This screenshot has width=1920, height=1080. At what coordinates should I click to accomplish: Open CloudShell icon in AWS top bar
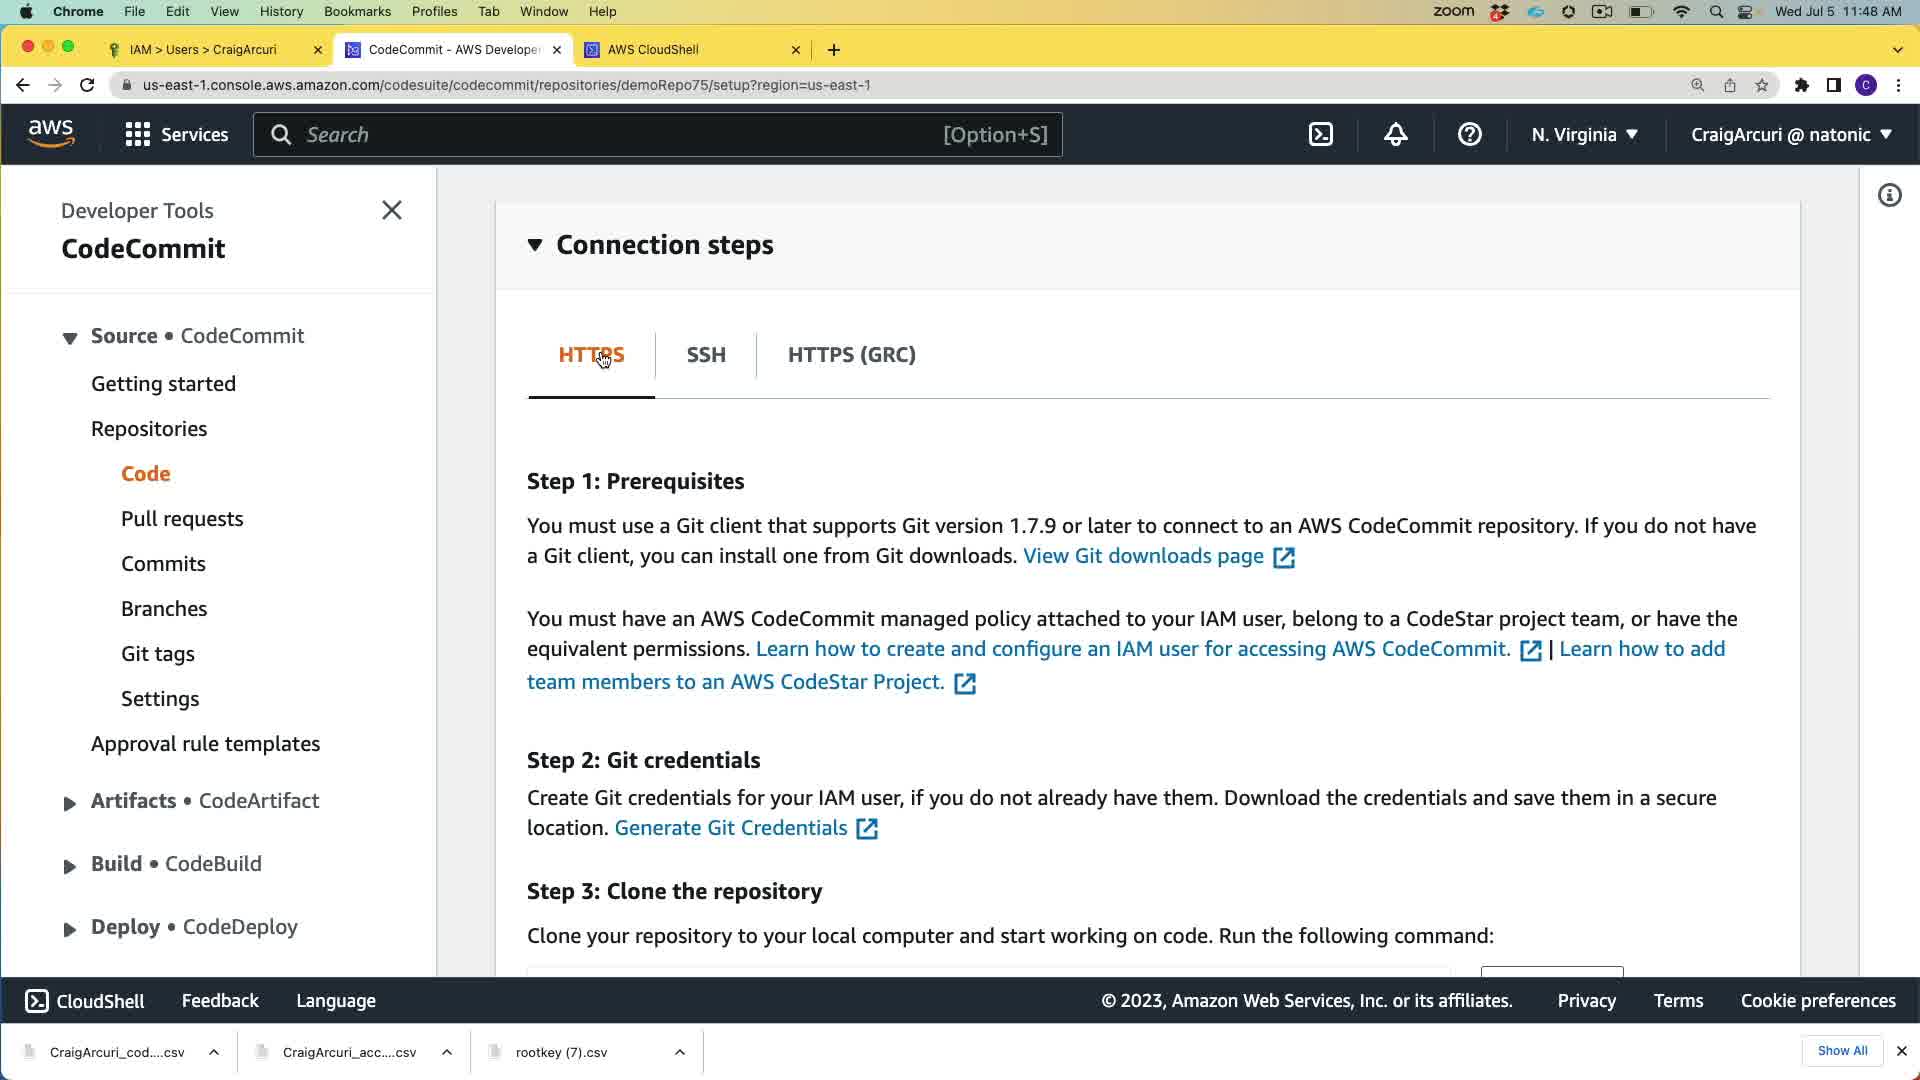1321,135
